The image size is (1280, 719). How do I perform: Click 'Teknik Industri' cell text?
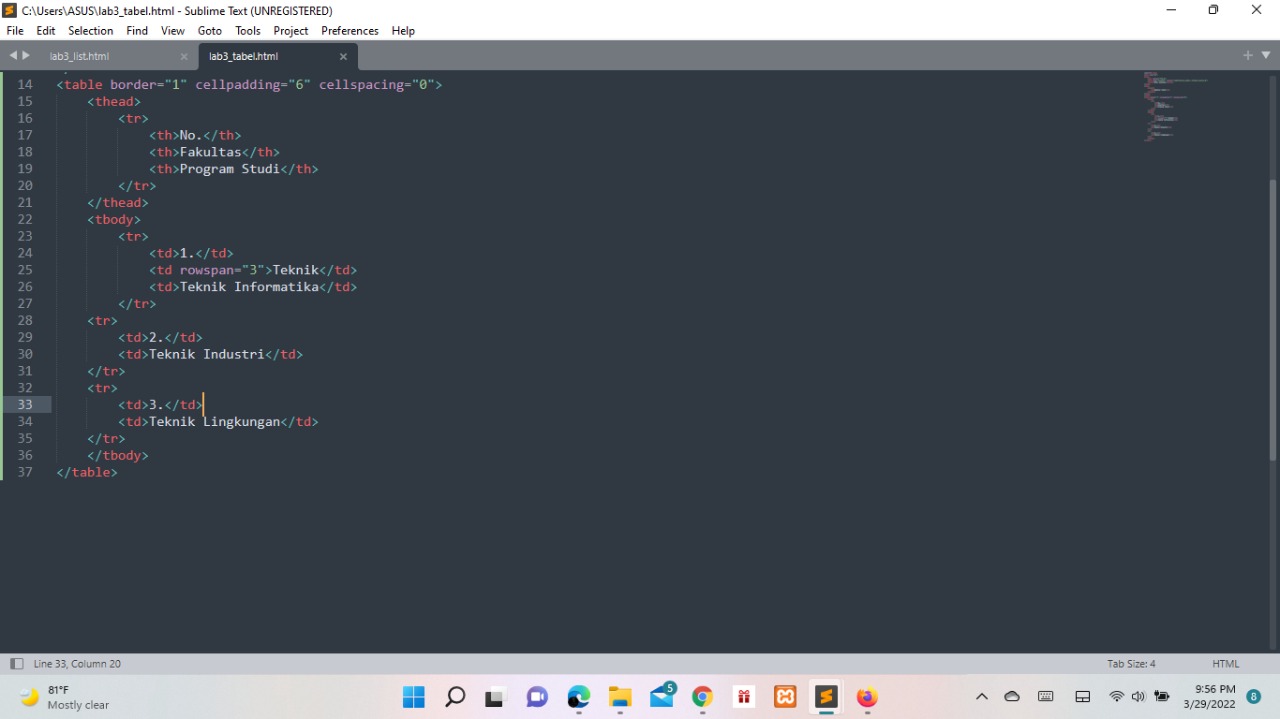(207, 354)
